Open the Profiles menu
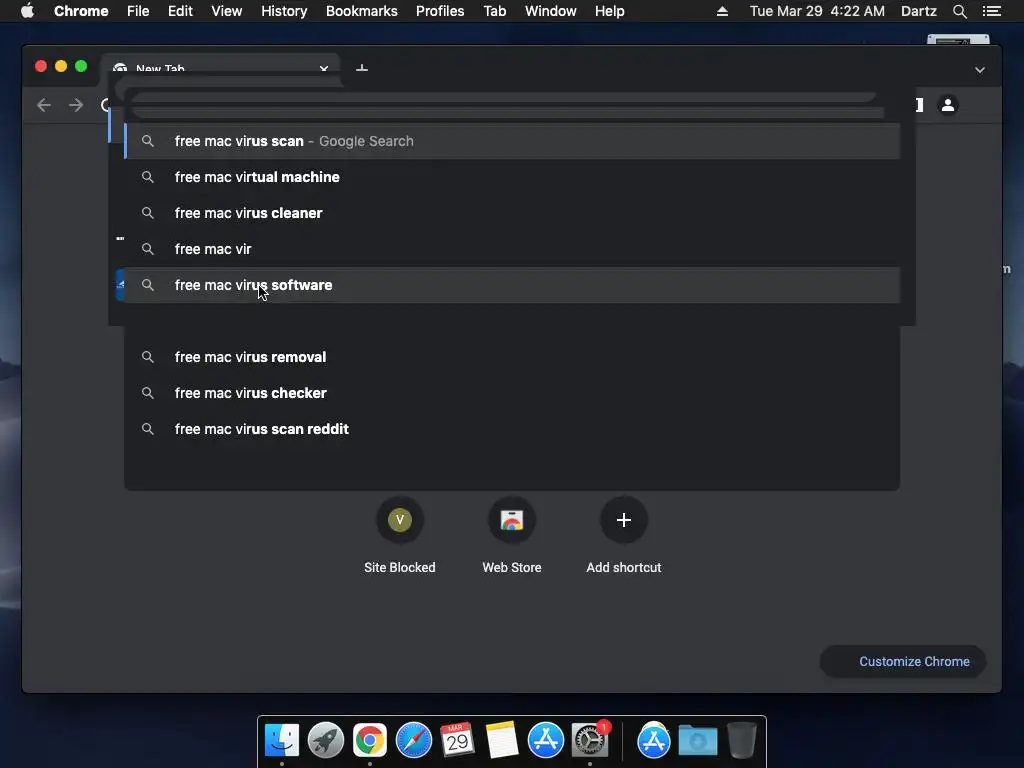Viewport: 1024px width, 768px height. pos(440,11)
